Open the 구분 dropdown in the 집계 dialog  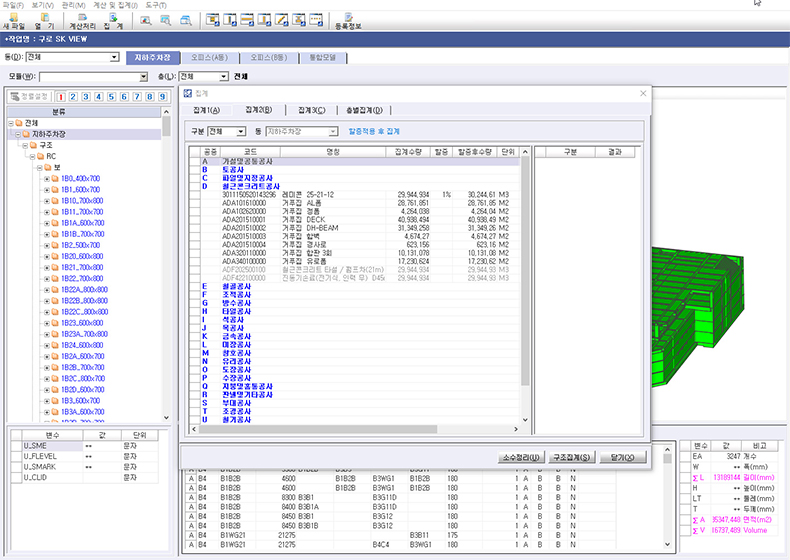241,132
